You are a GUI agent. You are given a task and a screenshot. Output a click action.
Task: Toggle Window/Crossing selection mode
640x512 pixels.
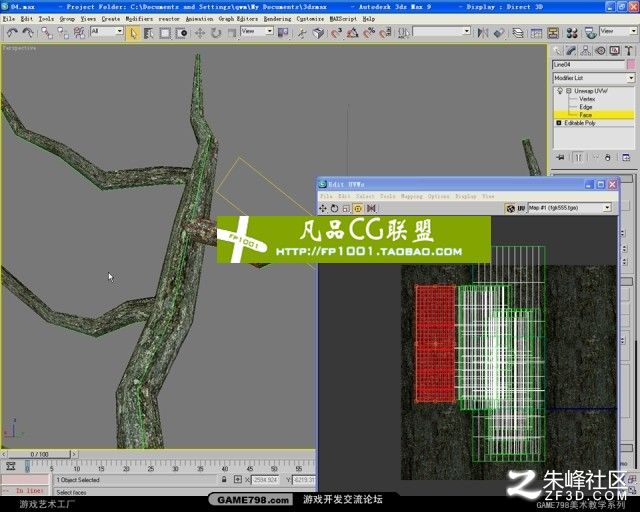[181, 33]
